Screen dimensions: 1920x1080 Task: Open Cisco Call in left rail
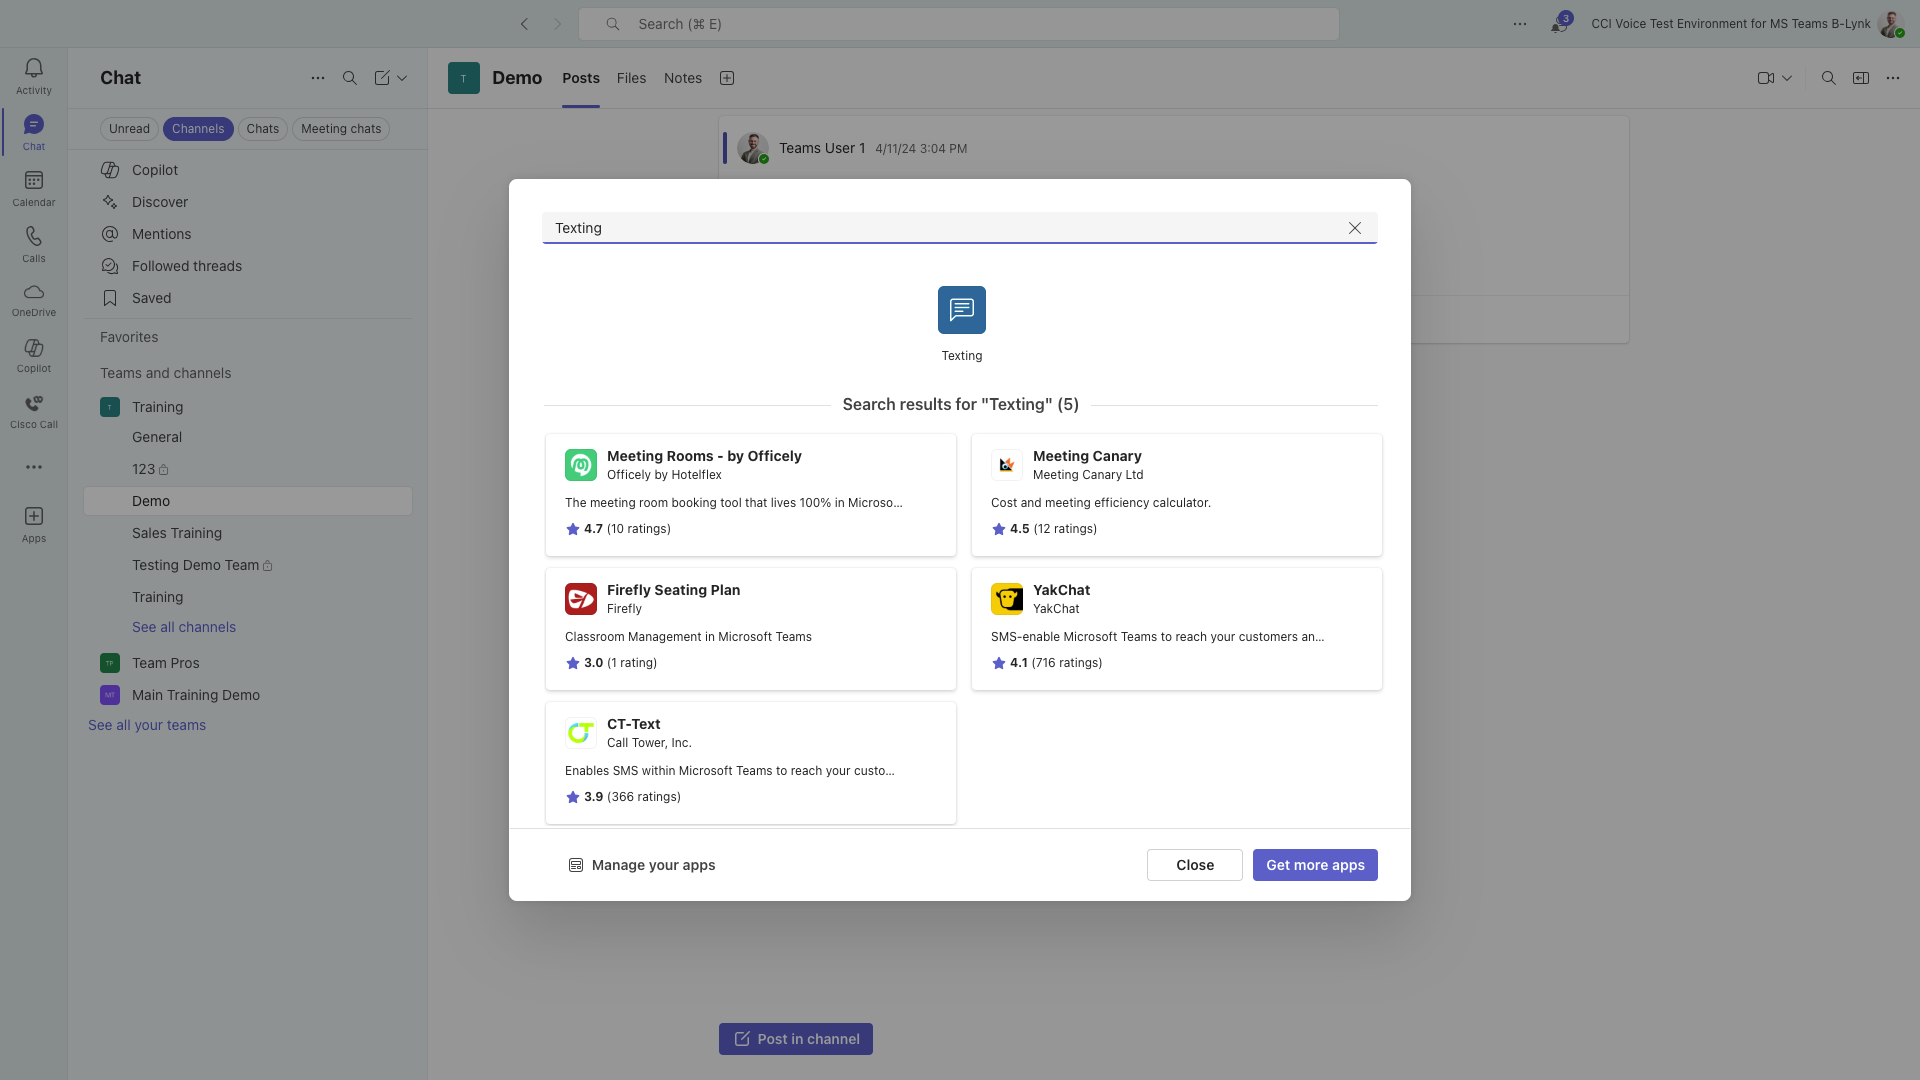click(34, 411)
